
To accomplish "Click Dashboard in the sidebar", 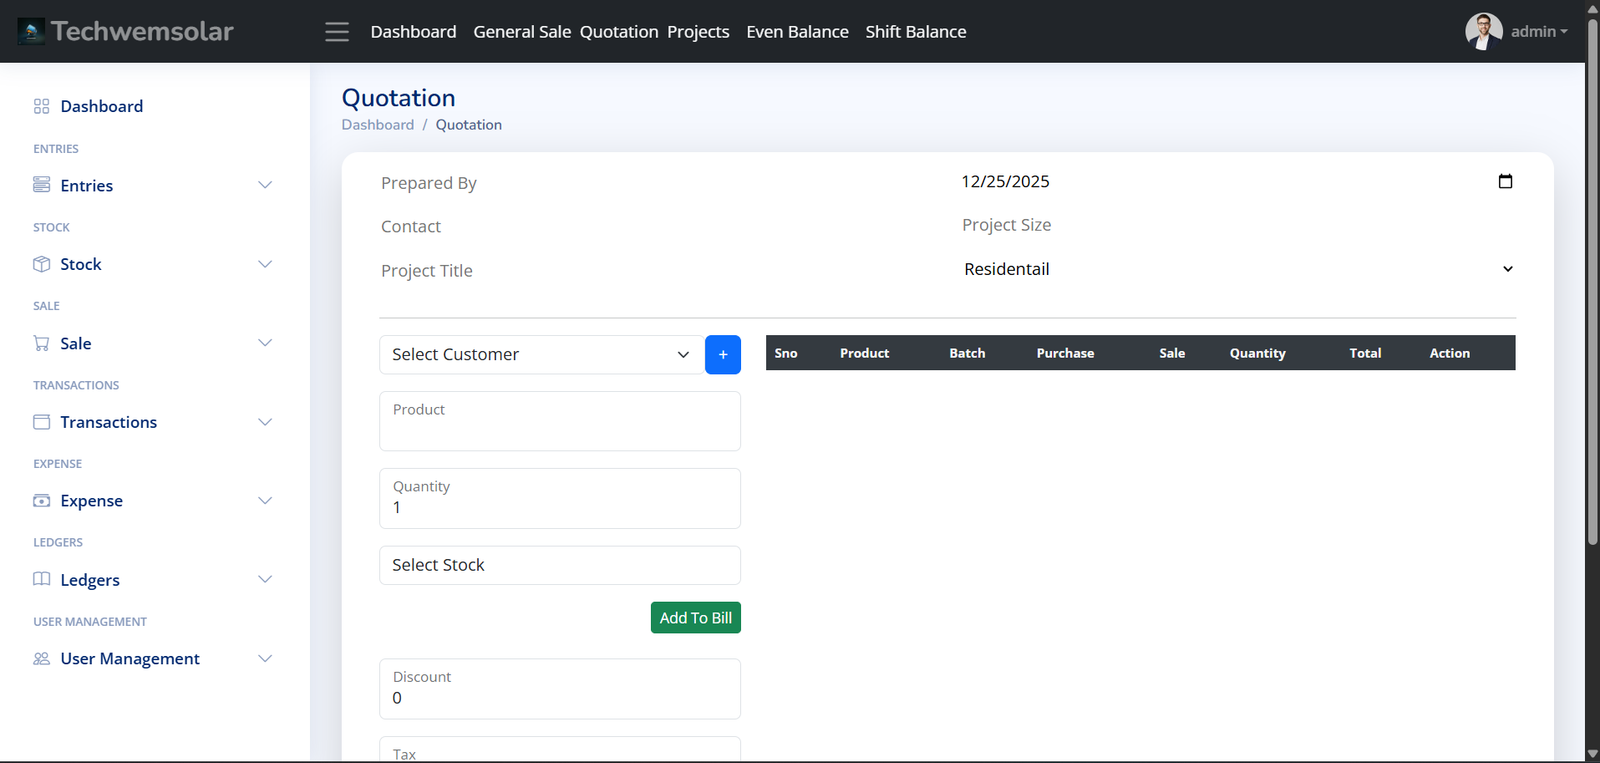I will (101, 106).
